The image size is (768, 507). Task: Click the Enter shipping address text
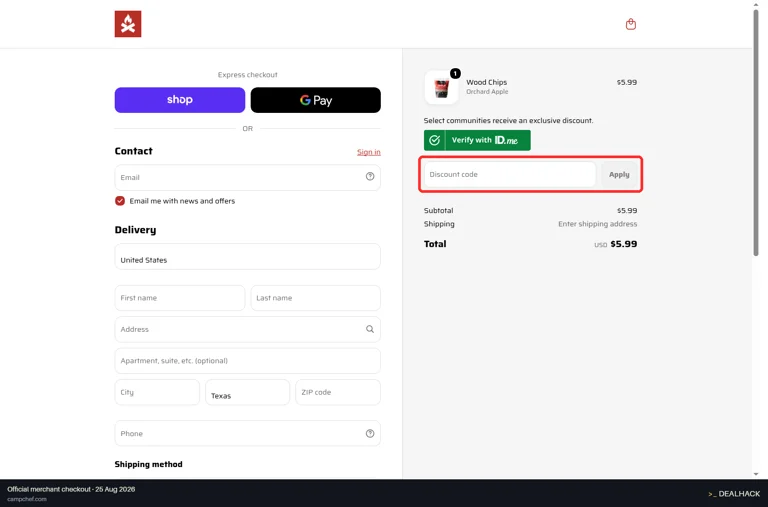[598, 224]
